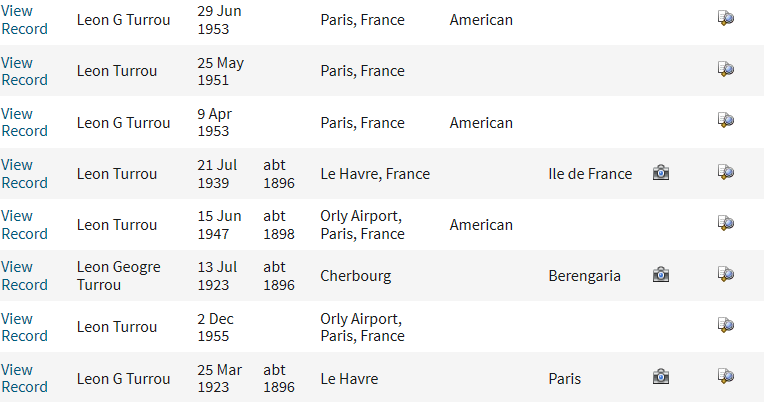Open camera image icon for Paris ship row

(x=661, y=377)
